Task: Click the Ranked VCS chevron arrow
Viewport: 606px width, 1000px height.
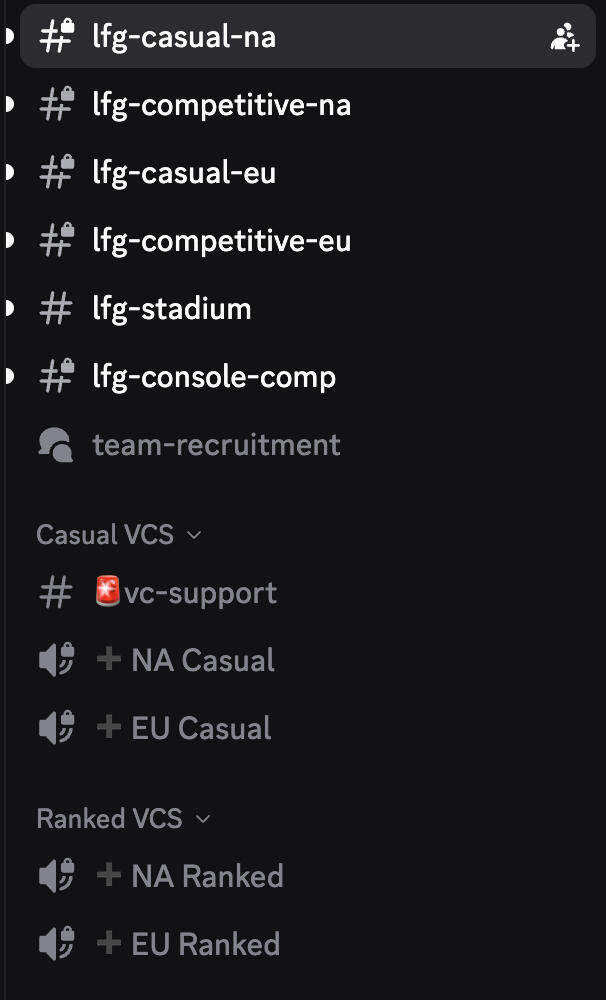Action: (203, 819)
